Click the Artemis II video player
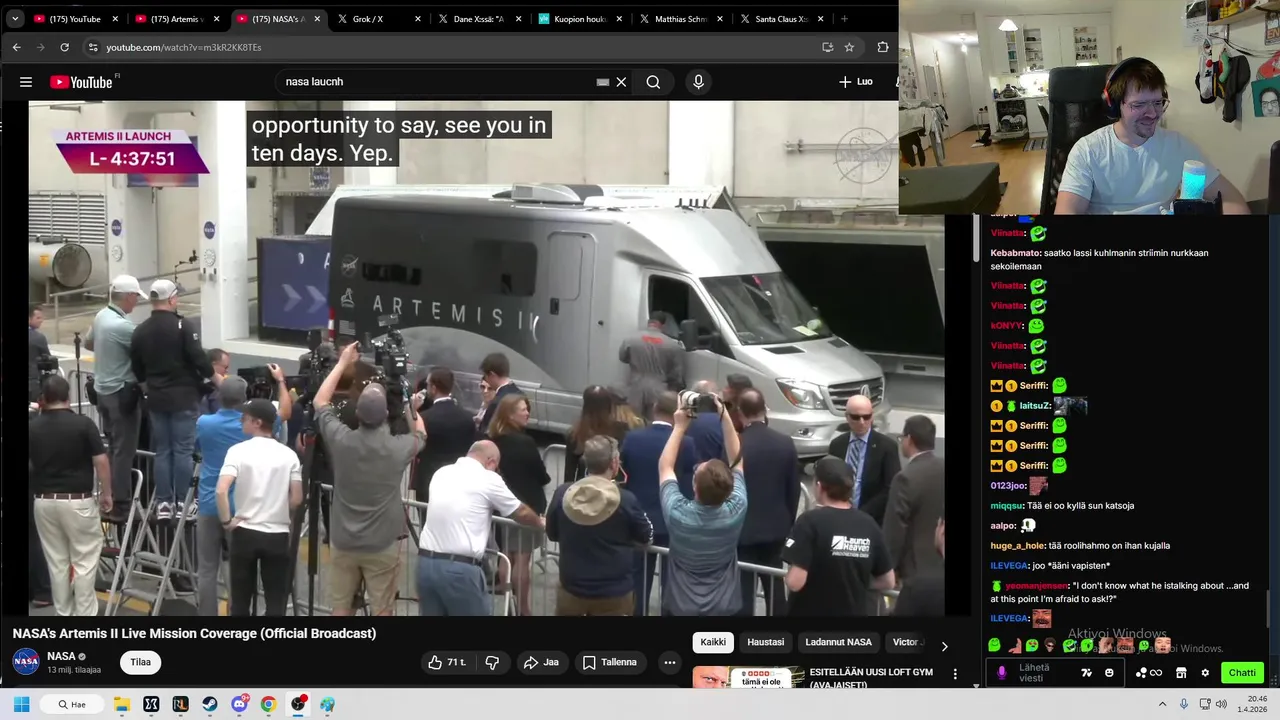Image resolution: width=1280 pixels, height=720 pixels. 486,358
